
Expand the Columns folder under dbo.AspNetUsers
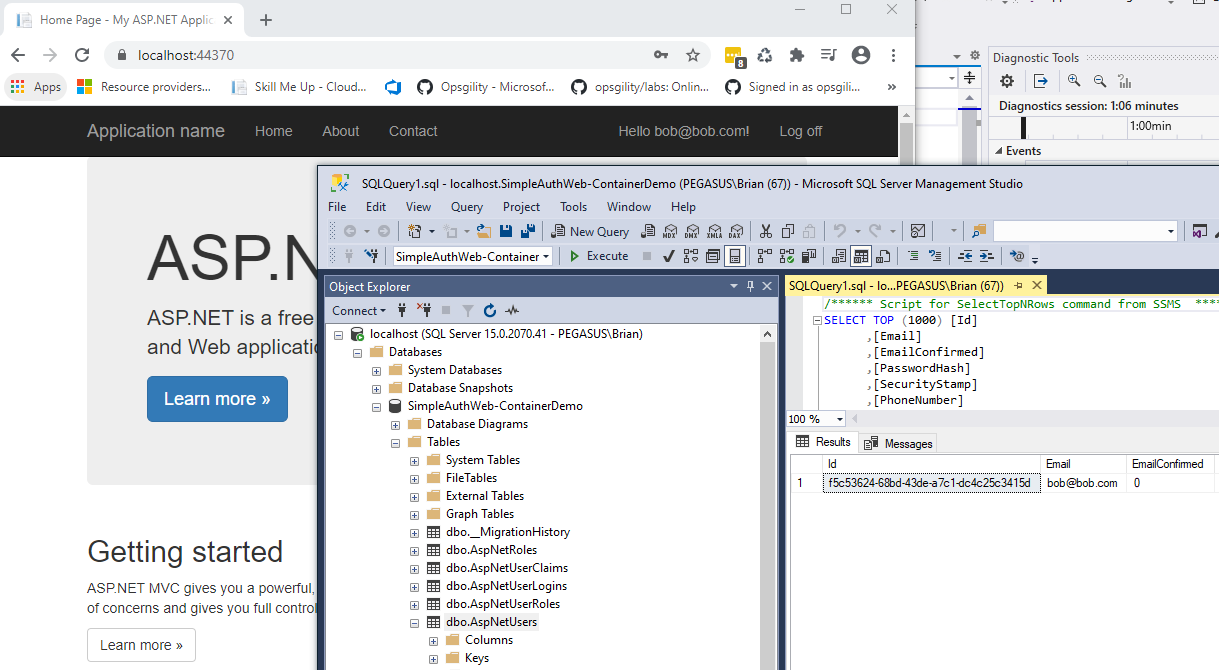point(433,640)
